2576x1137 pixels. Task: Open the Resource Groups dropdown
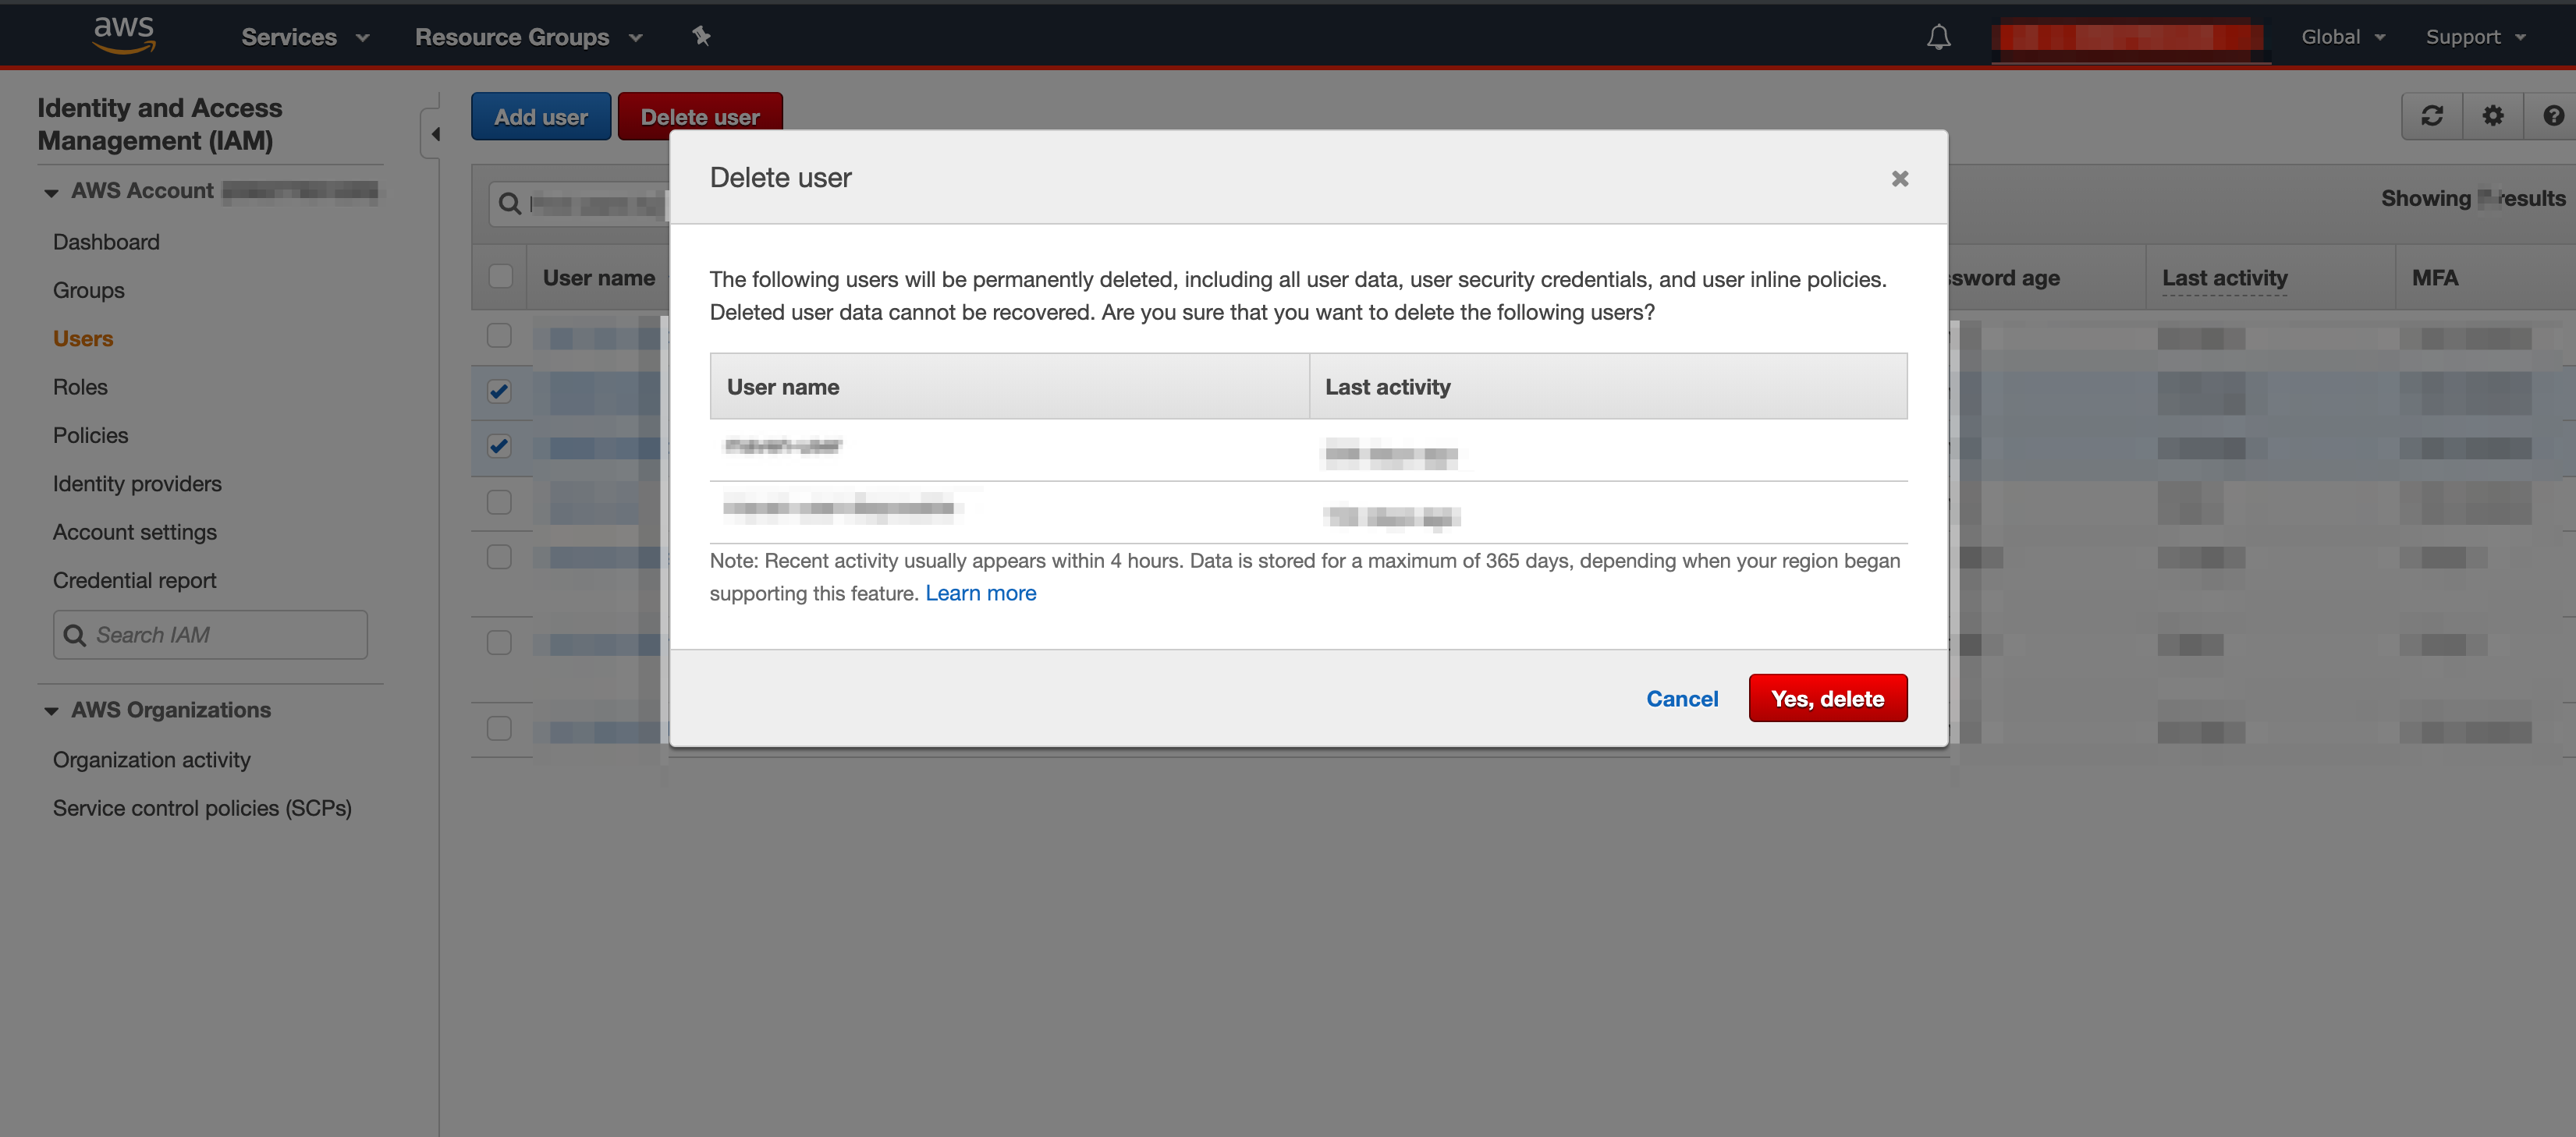528,37
